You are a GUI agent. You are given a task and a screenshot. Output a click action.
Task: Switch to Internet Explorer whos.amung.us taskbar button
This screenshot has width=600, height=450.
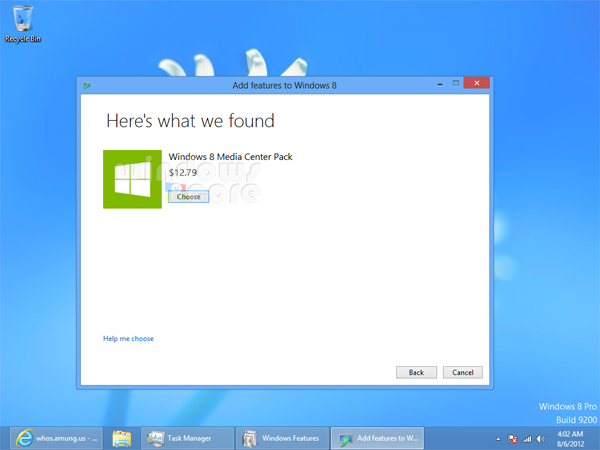(x=56, y=438)
